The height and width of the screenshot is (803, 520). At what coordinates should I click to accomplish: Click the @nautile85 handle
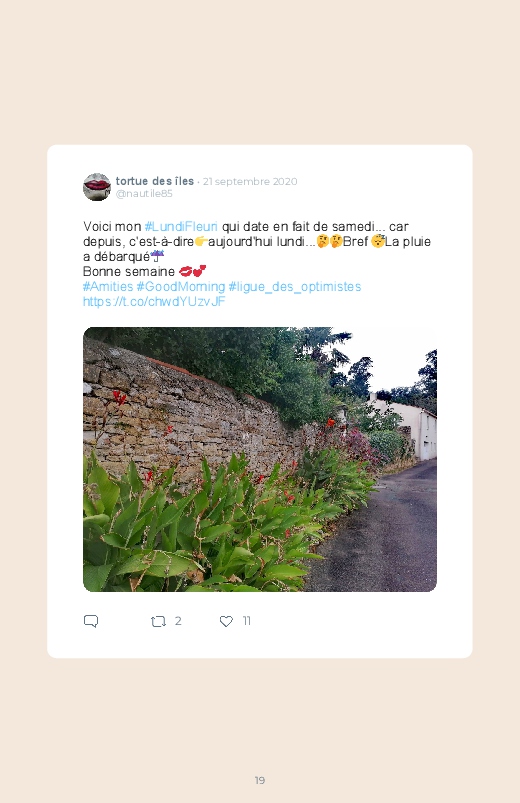144,194
